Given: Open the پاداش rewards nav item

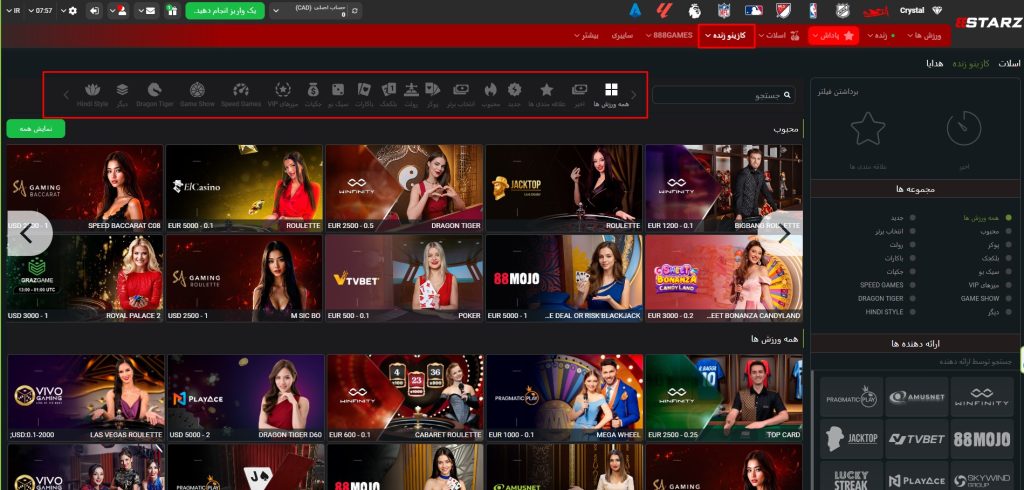Looking at the screenshot, I should click(834, 36).
